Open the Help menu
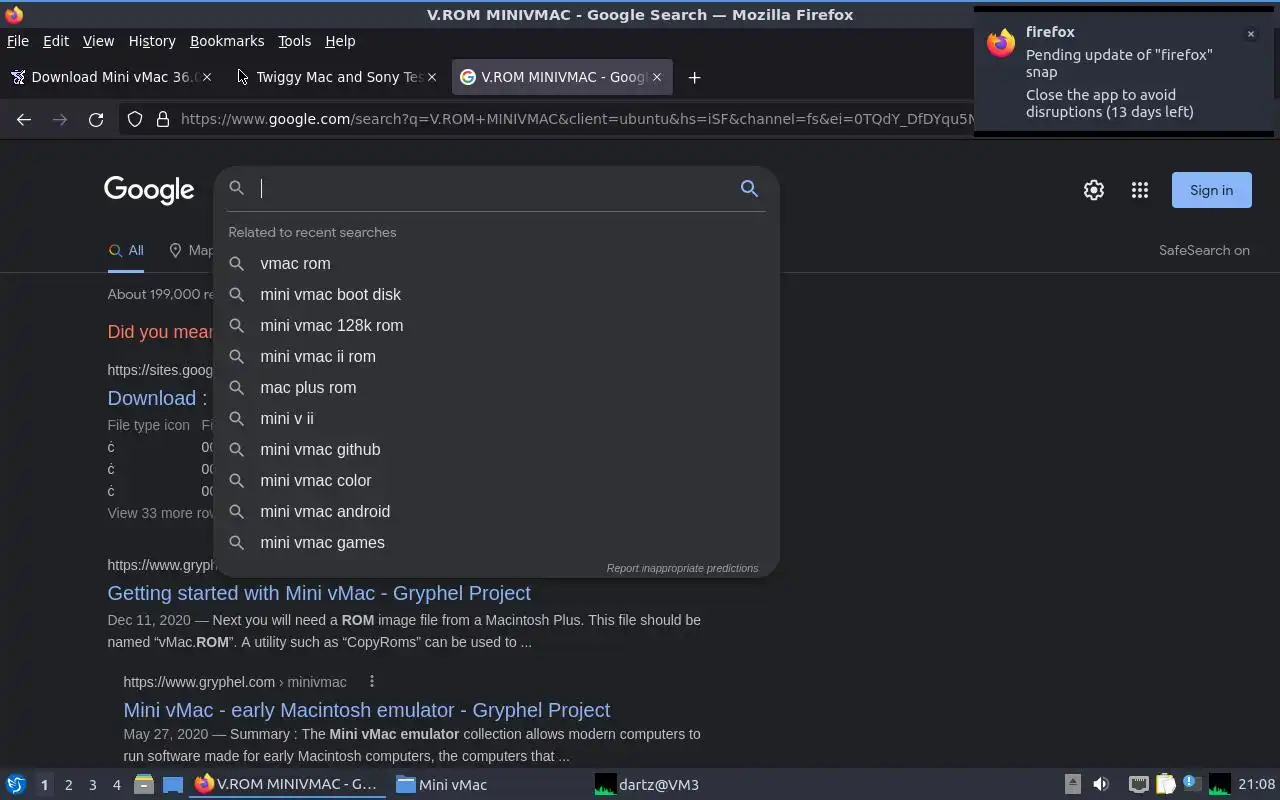Image resolution: width=1280 pixels, height=800 pixels. pyautogui.click(x=340, y=41)
